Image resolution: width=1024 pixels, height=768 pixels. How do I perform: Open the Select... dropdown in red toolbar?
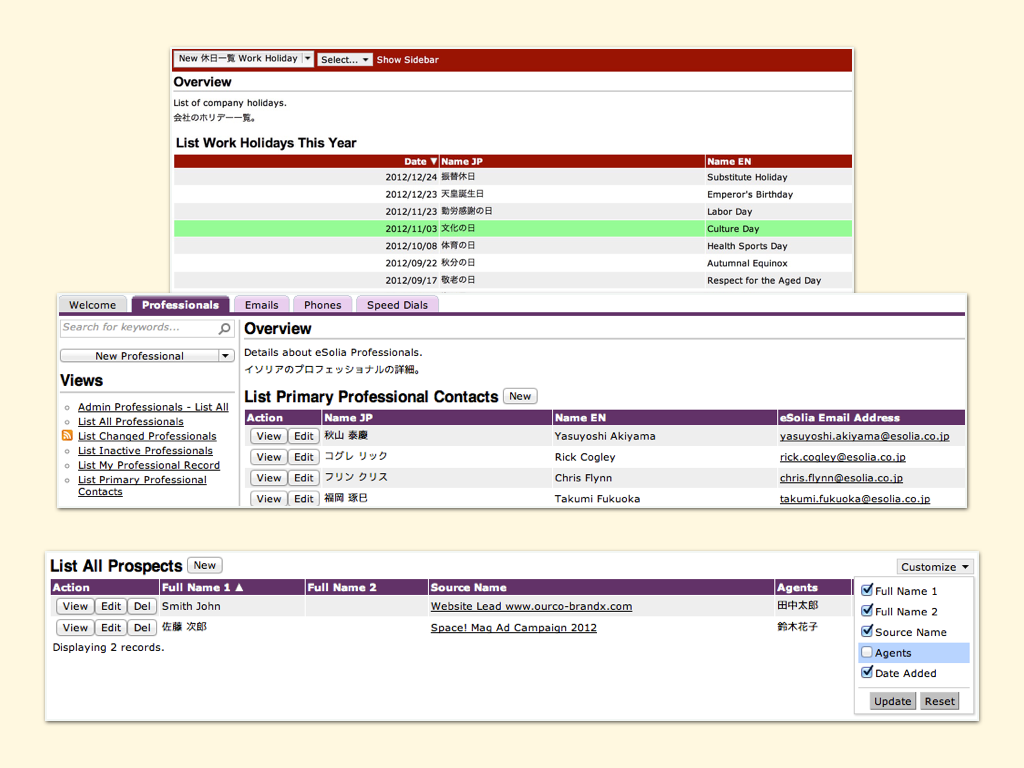tap(345, 60)
